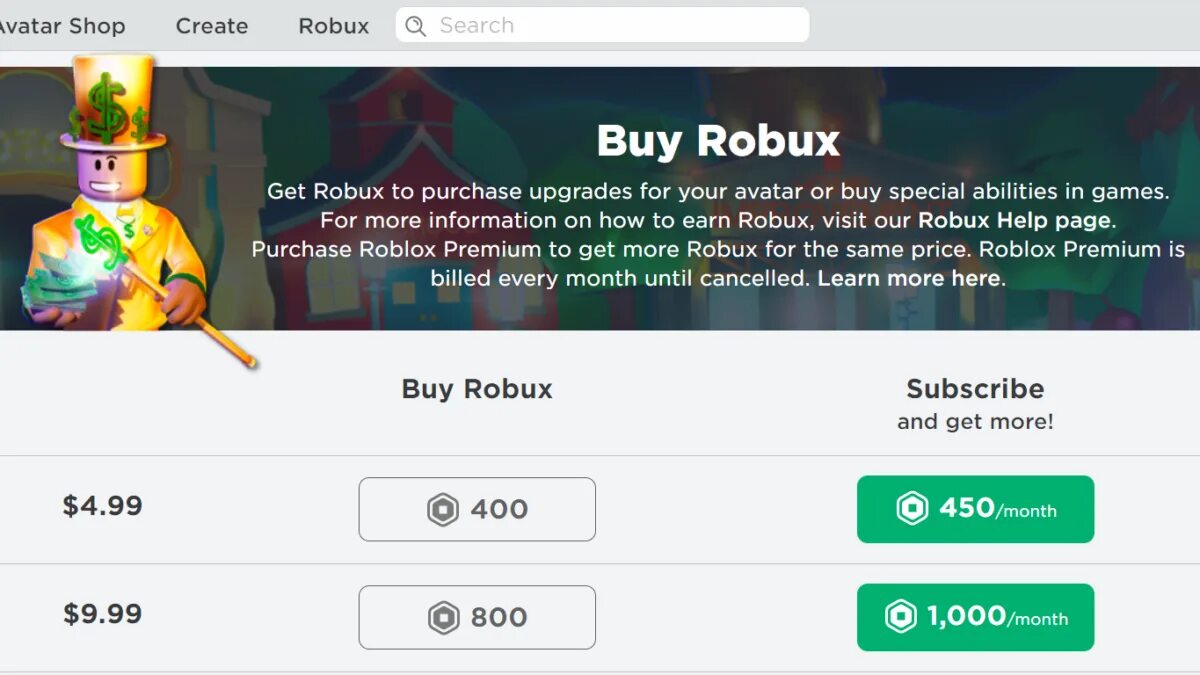Buy 400 Robux for $4.99

477,509
